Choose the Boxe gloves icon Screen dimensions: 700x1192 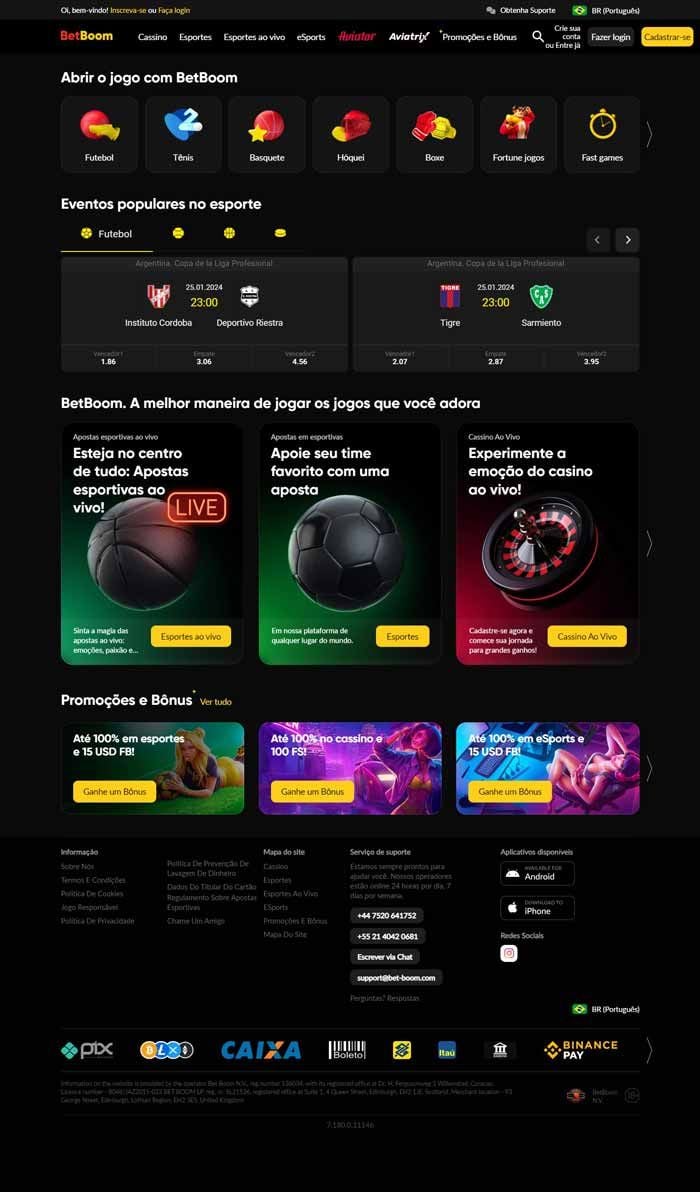(x=434, y=125)
